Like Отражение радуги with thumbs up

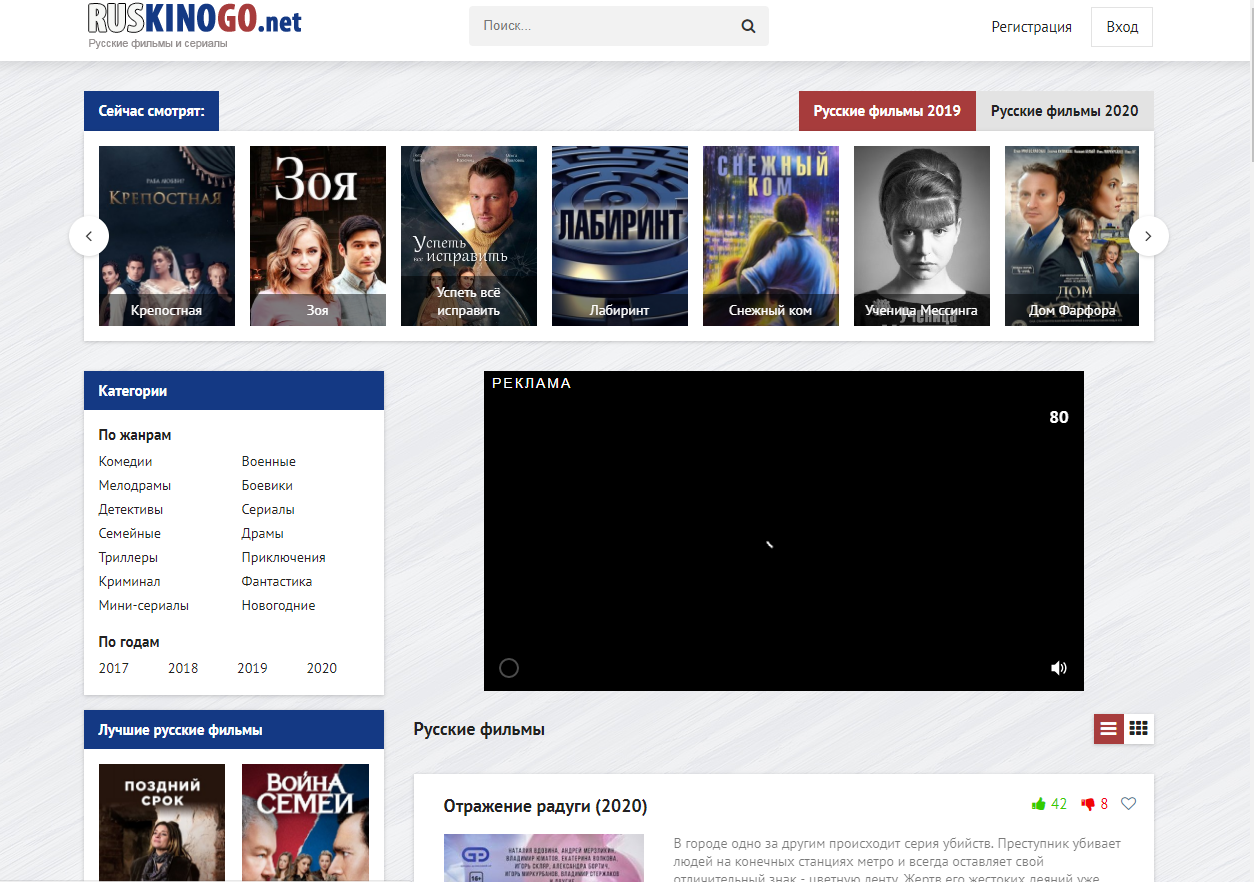tap(1039, 804)
